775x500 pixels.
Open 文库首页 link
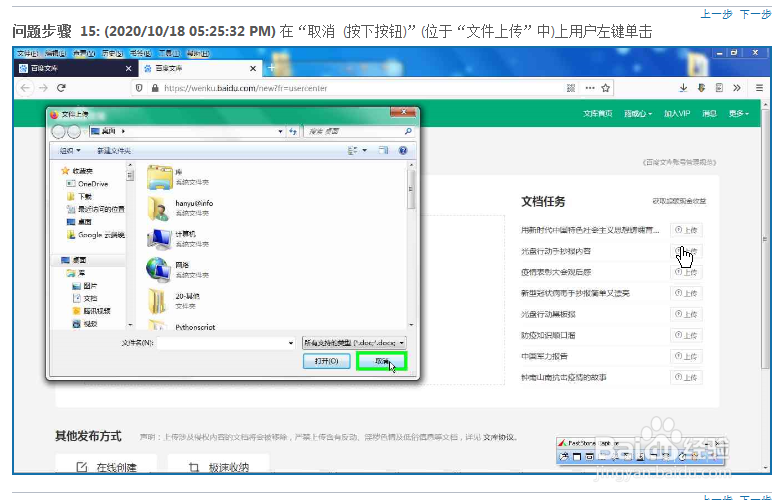pyautogui.click(x=597, y=114)
